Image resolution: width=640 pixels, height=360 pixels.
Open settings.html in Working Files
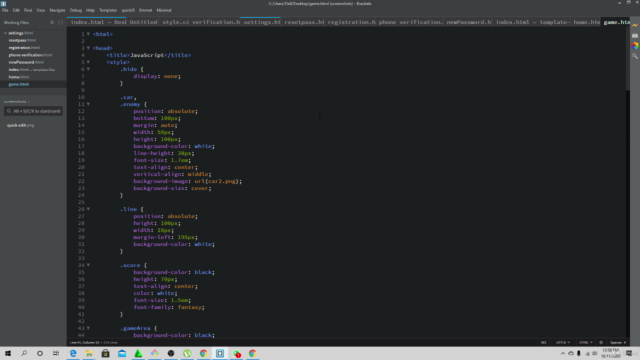(20, 33)
